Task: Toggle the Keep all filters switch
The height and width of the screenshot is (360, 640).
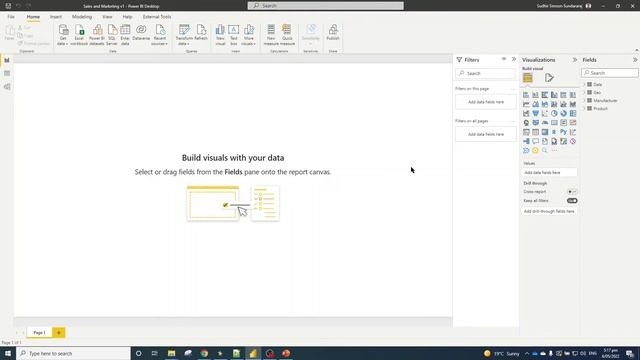Action: click(x=572, y=201)
